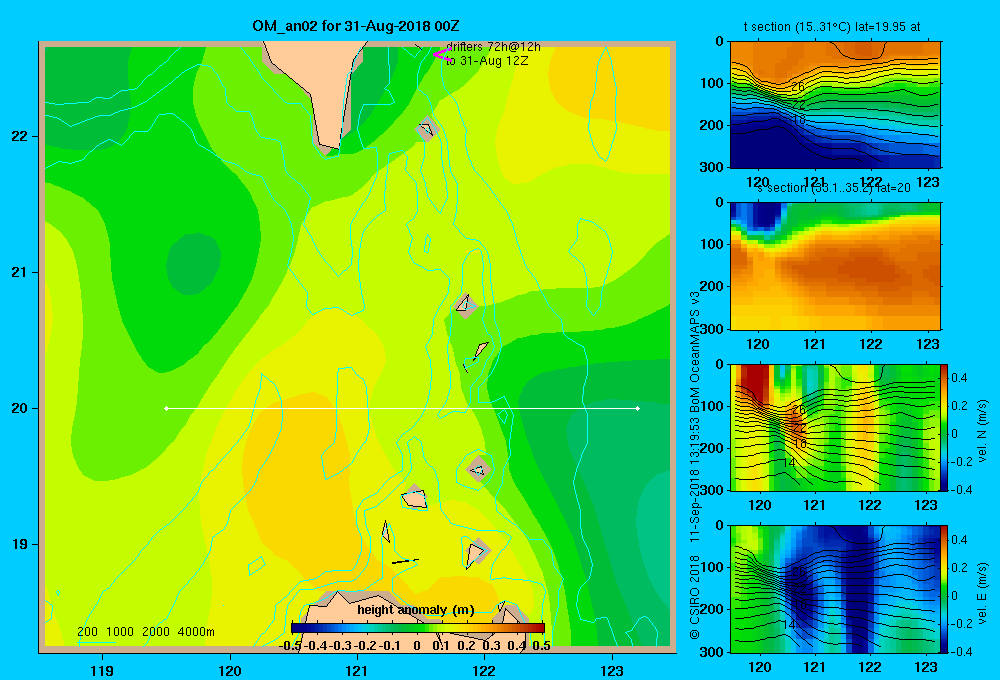The height and width of the screenshot is (680, 1000).
Task: Click the 300 depth label of the salinity section
Action: click(712, 329)
